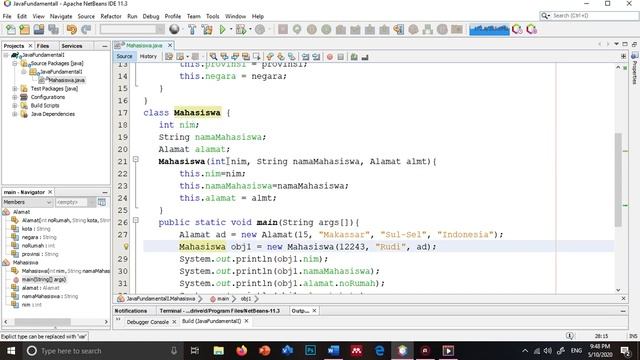The image size is (640, 360).
Task: Click the New File toolbar icon
Action: [x=11, y=29]
